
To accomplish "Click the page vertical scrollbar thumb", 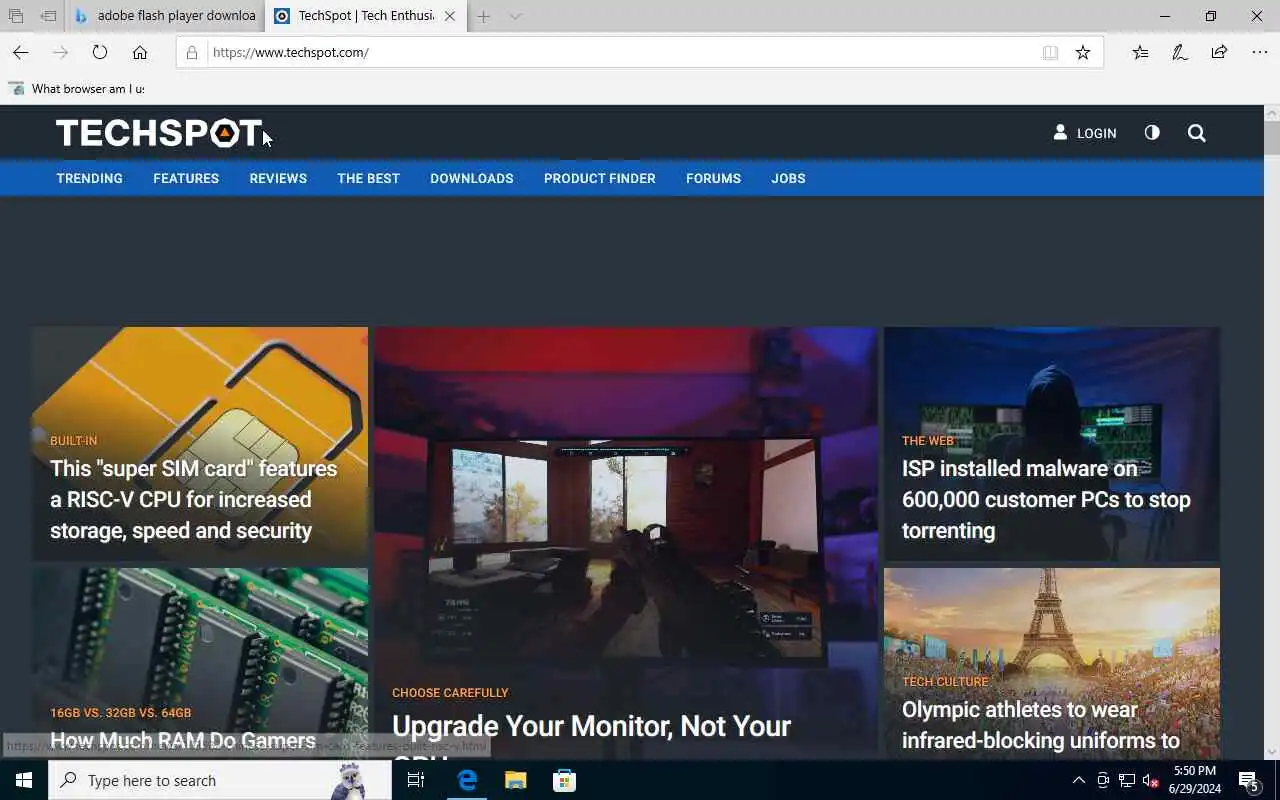I will [1271, 140].
